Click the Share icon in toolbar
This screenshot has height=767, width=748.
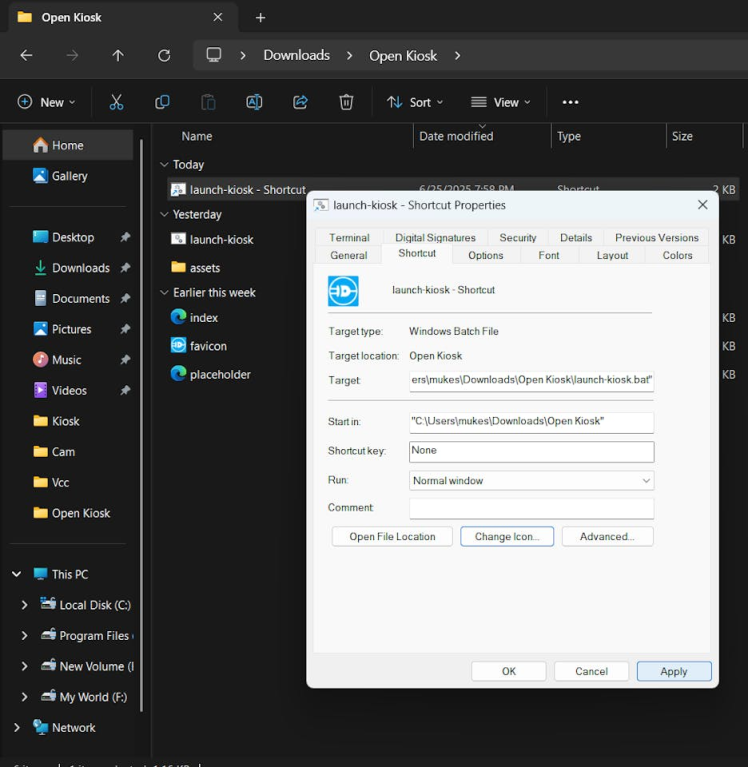(300, 102)
